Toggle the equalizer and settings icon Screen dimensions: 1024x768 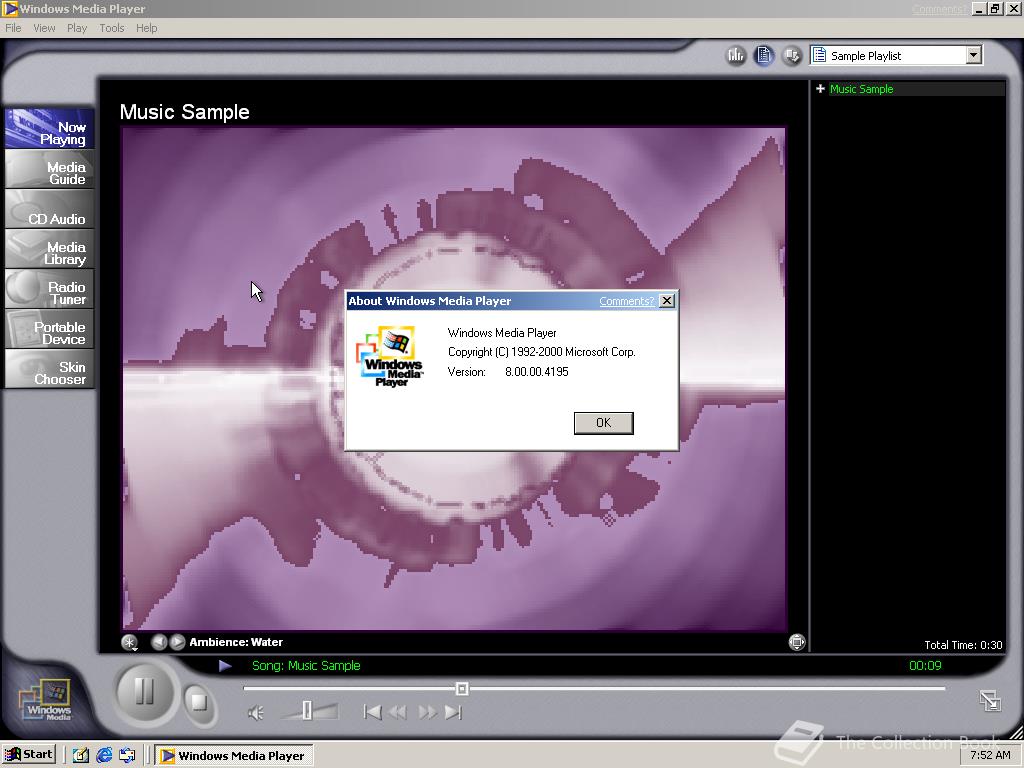(x=736, y=56)
